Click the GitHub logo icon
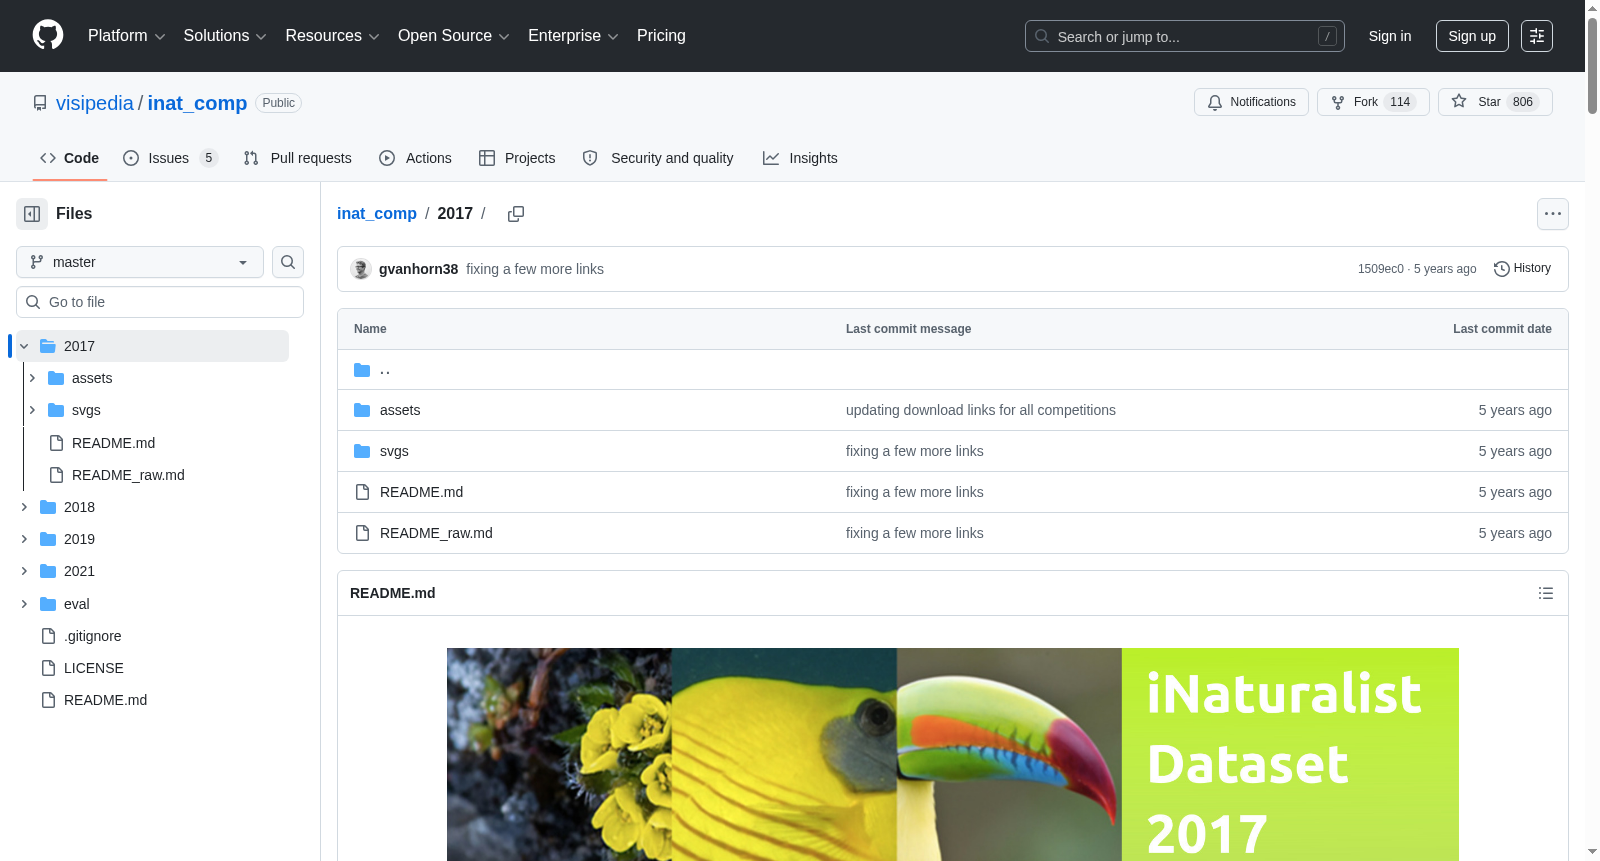1600x861 pixels. coord(48,35)
